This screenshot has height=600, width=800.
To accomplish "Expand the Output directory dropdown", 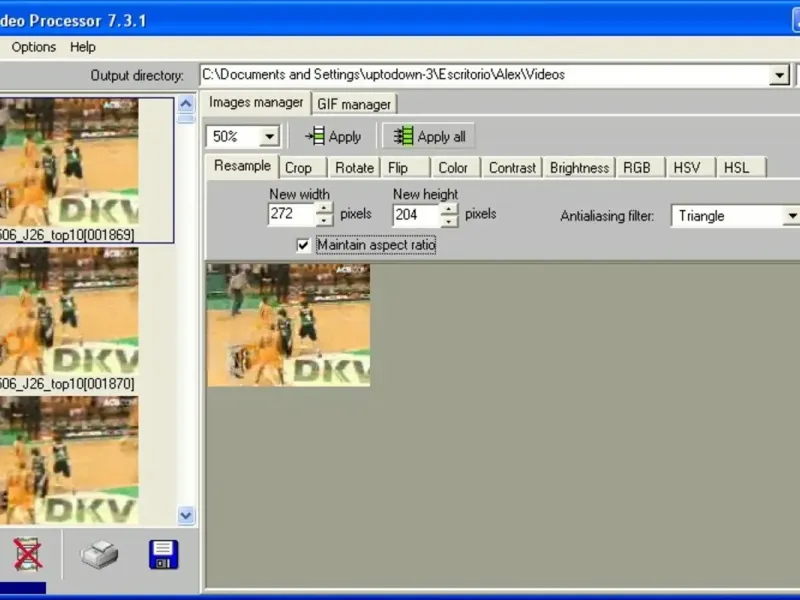I will click(779, 76).
